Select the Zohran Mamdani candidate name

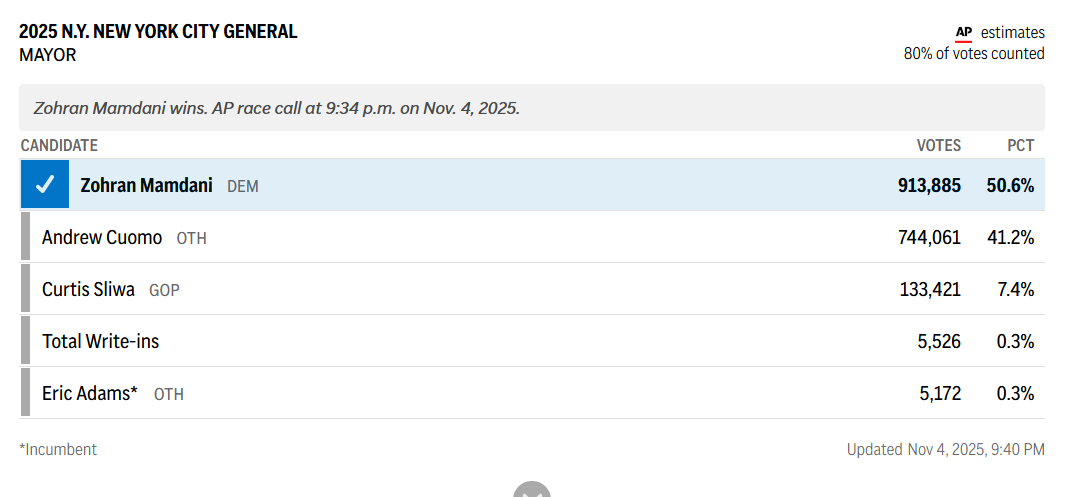[146, 185]
